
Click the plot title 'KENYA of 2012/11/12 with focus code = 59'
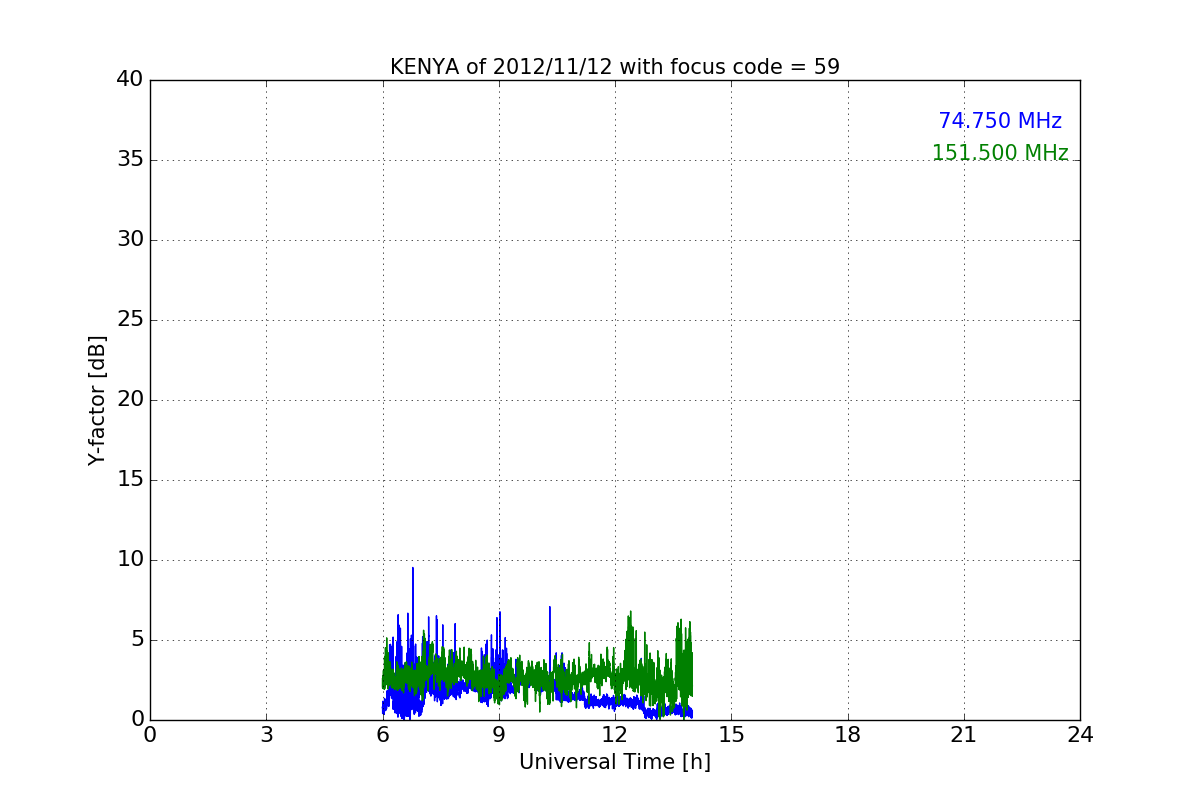(x=615, y=67)
